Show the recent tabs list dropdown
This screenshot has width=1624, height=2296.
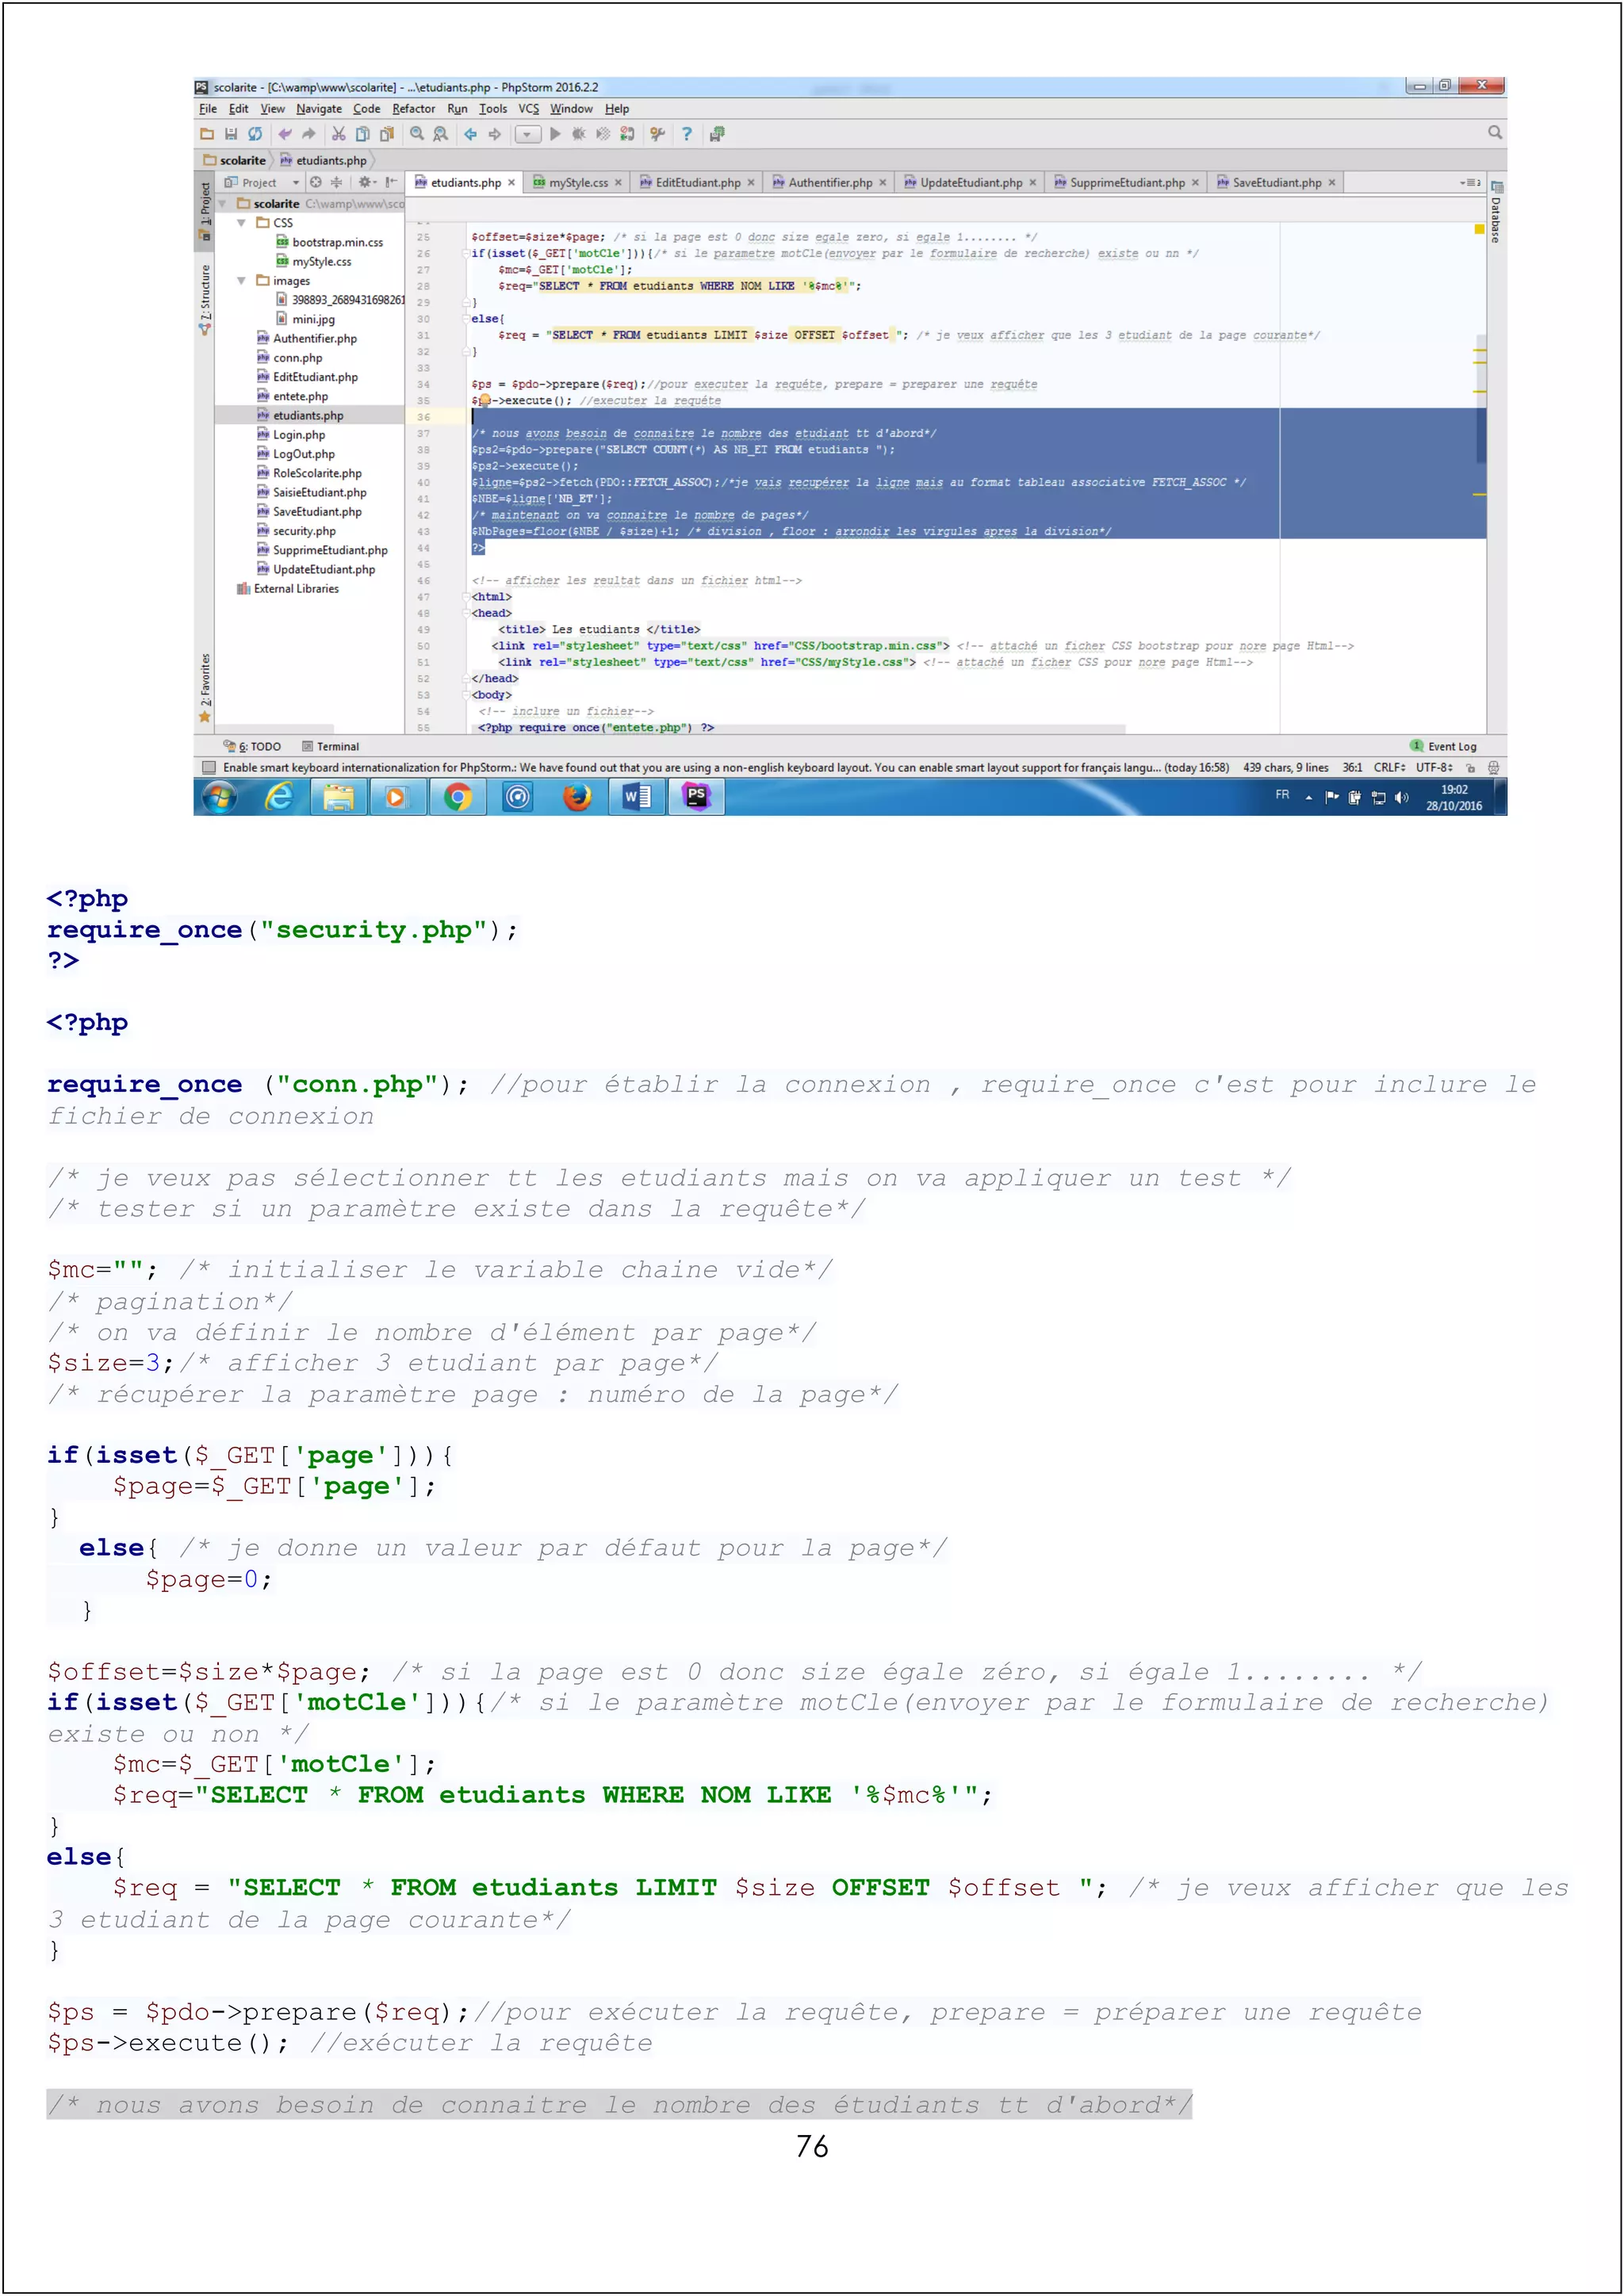(1469, 183)
